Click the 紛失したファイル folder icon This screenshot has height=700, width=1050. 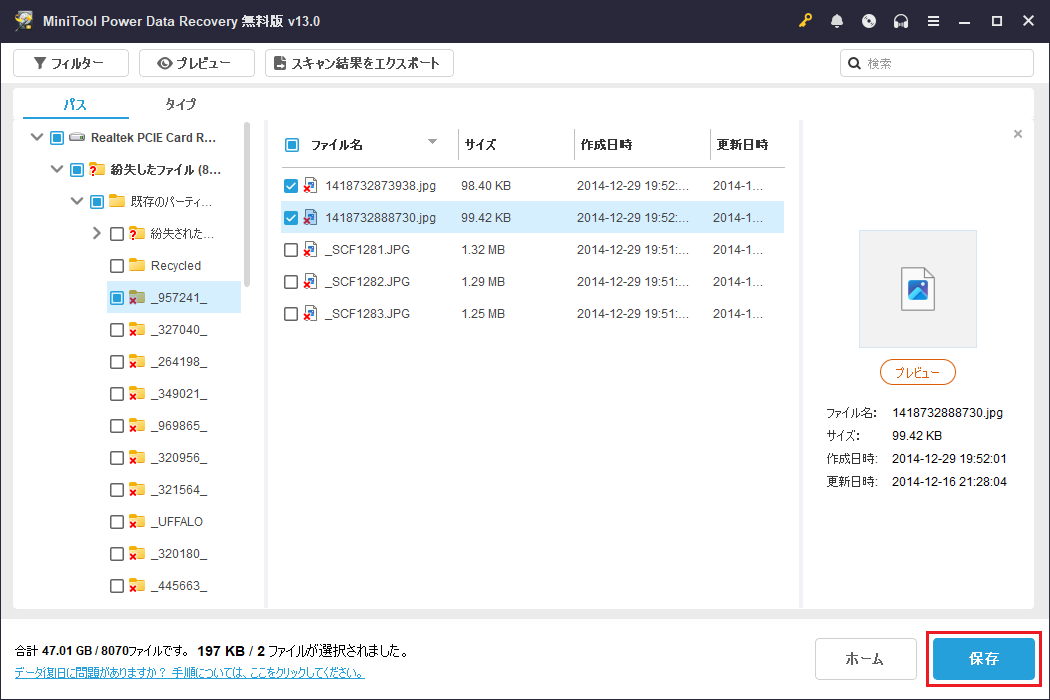96,169
